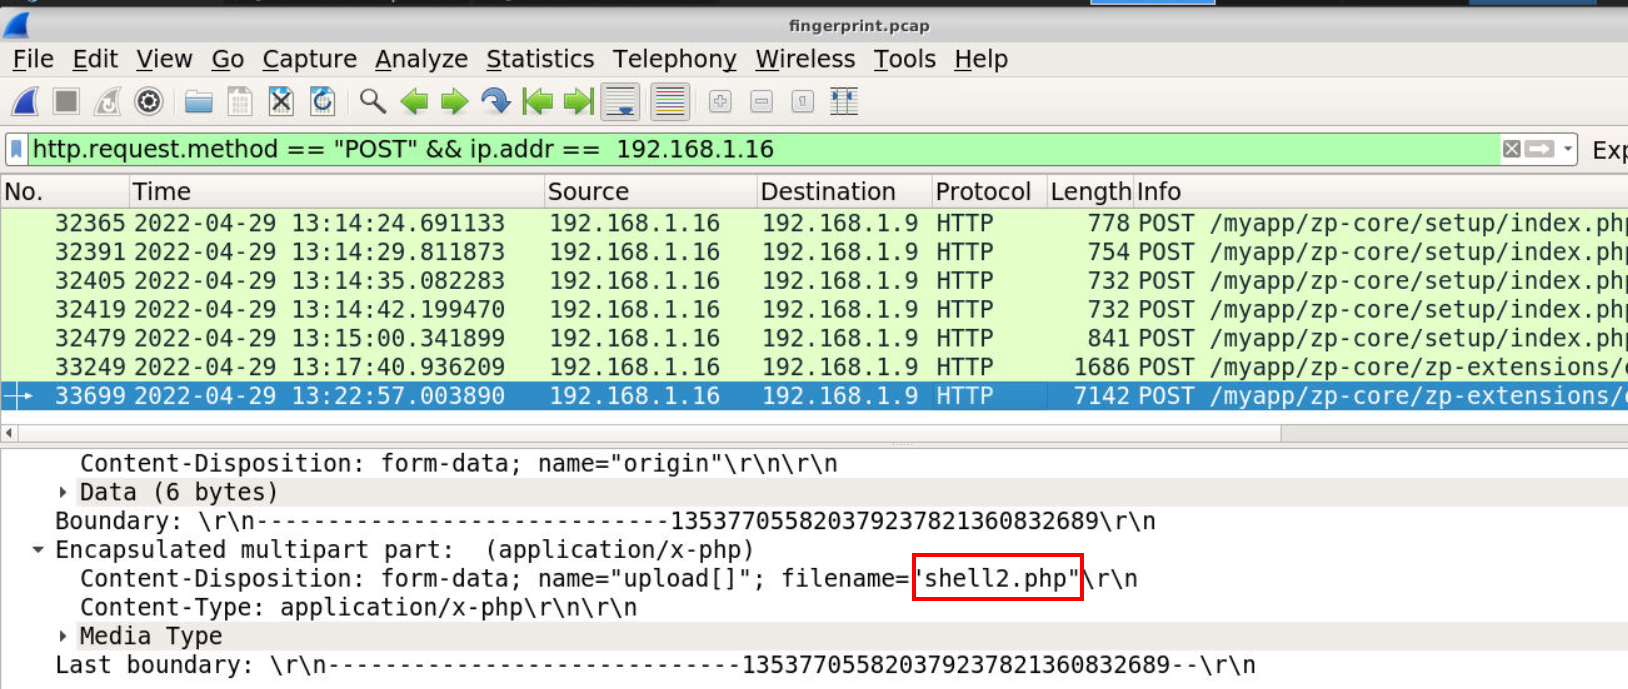The image size is (1628, 689).
Task: Zoom out the main window text
Action: (x=761, y=101)
